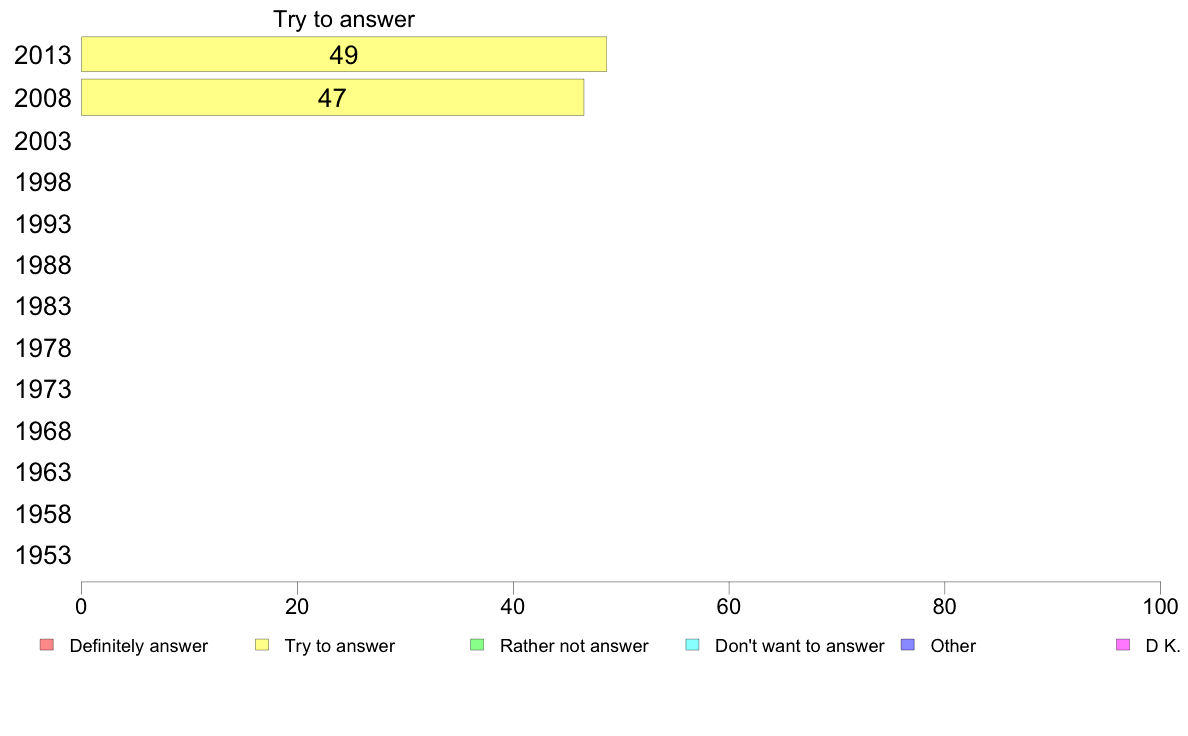Image resolution: width=1188 pixels, height=736 pixels.
Task: Click the magenta D K. legend swatch
Action: click(1123, 645)
